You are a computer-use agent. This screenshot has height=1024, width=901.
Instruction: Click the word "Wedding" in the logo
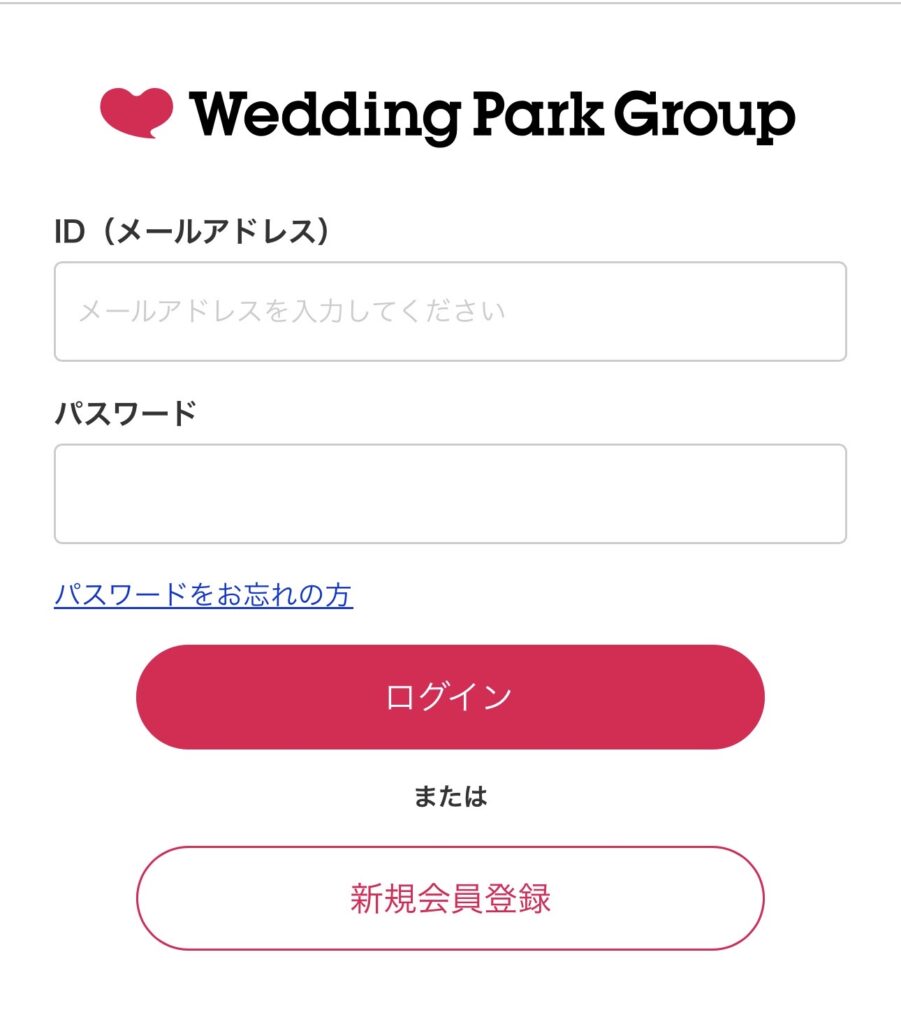[x=323, y=116]
